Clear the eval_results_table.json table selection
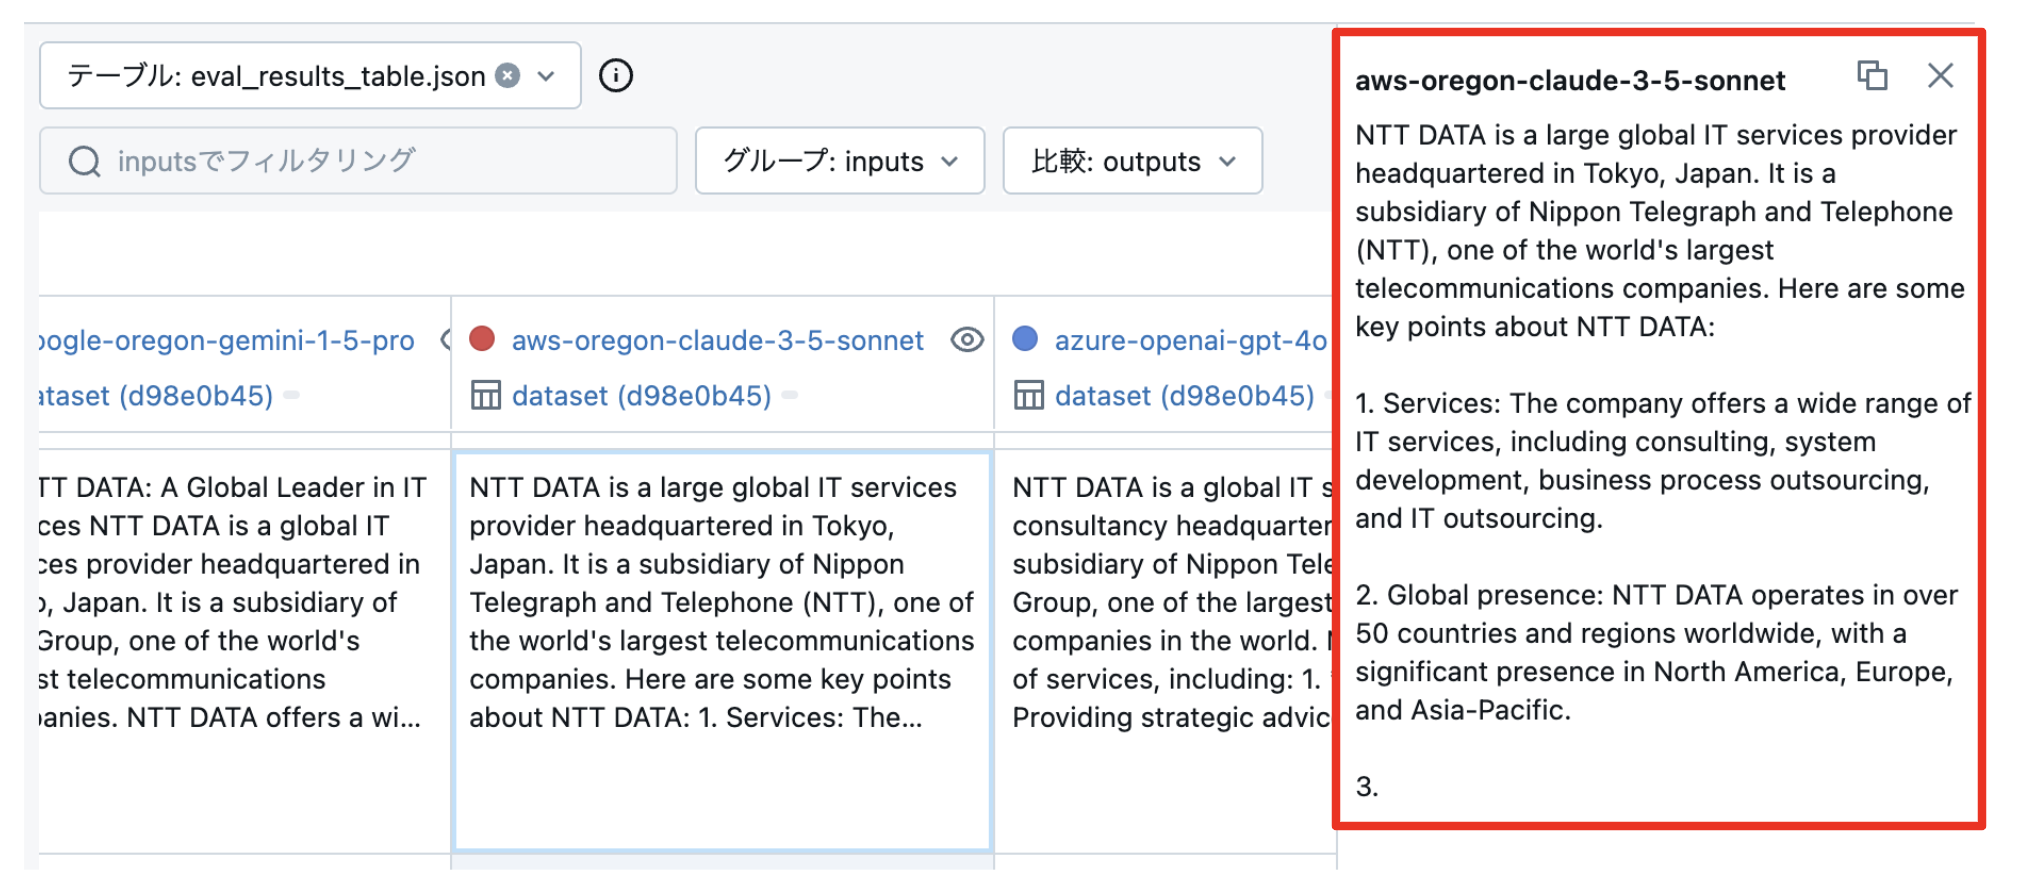2018x894 pixels. coord(508,76)
